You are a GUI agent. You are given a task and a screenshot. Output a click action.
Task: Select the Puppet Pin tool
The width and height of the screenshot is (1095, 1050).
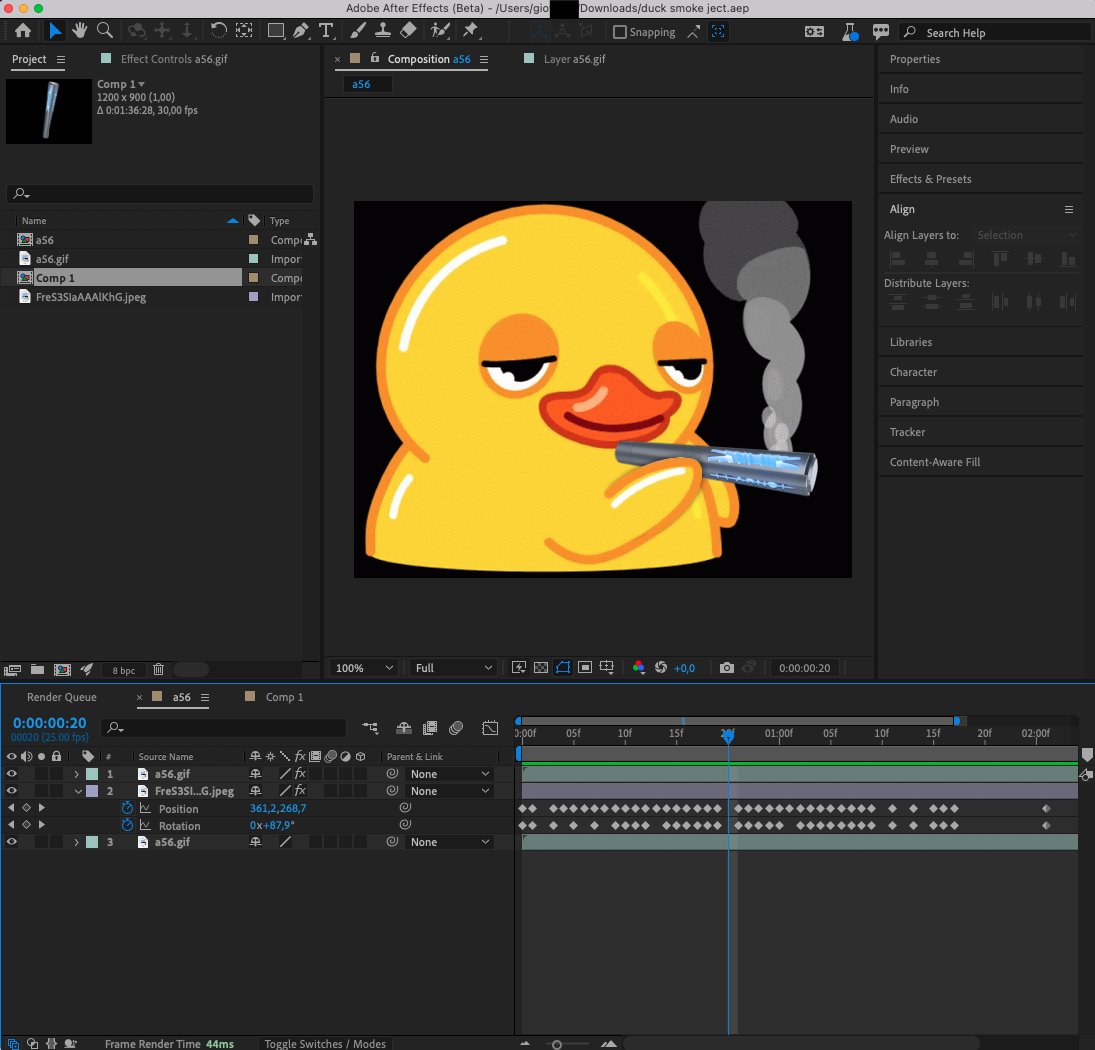coord(471,31)
